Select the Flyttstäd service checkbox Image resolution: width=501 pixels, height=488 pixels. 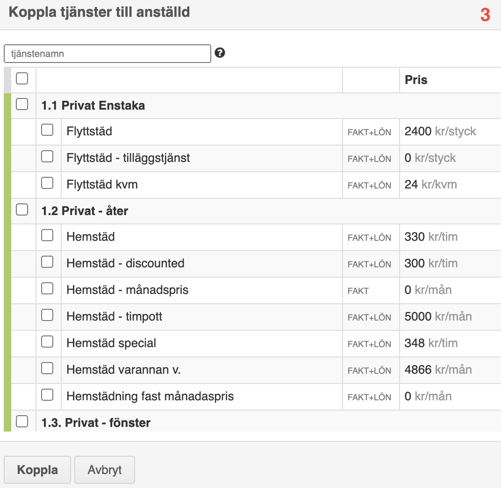pyautogui.click(x=47, y=130)
